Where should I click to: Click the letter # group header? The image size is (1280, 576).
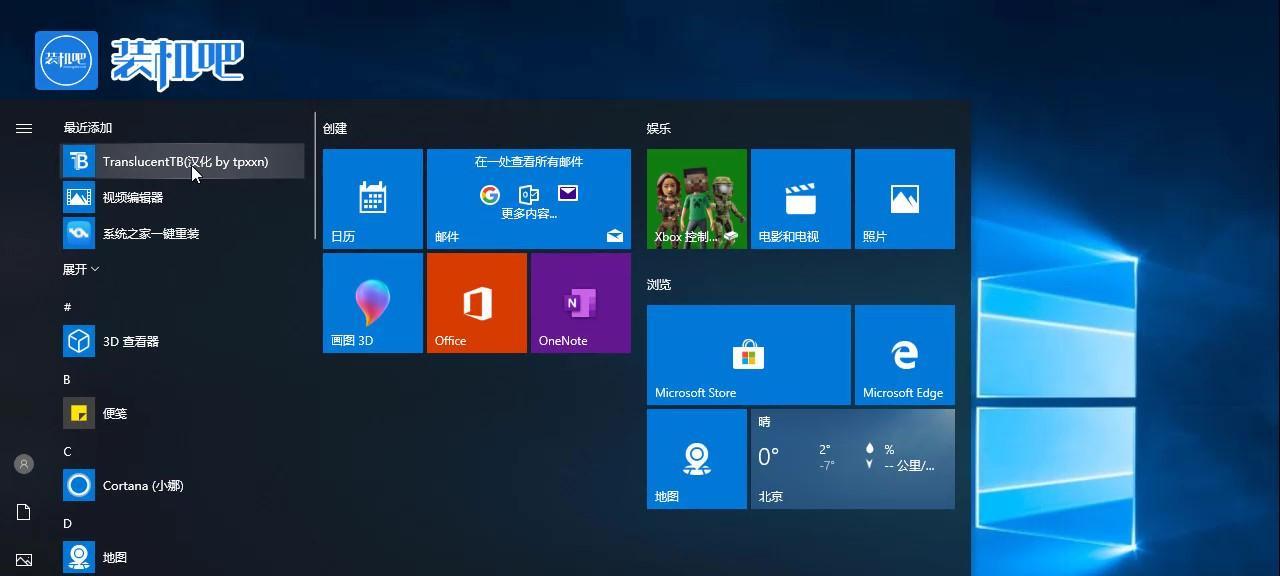(67, 307)
